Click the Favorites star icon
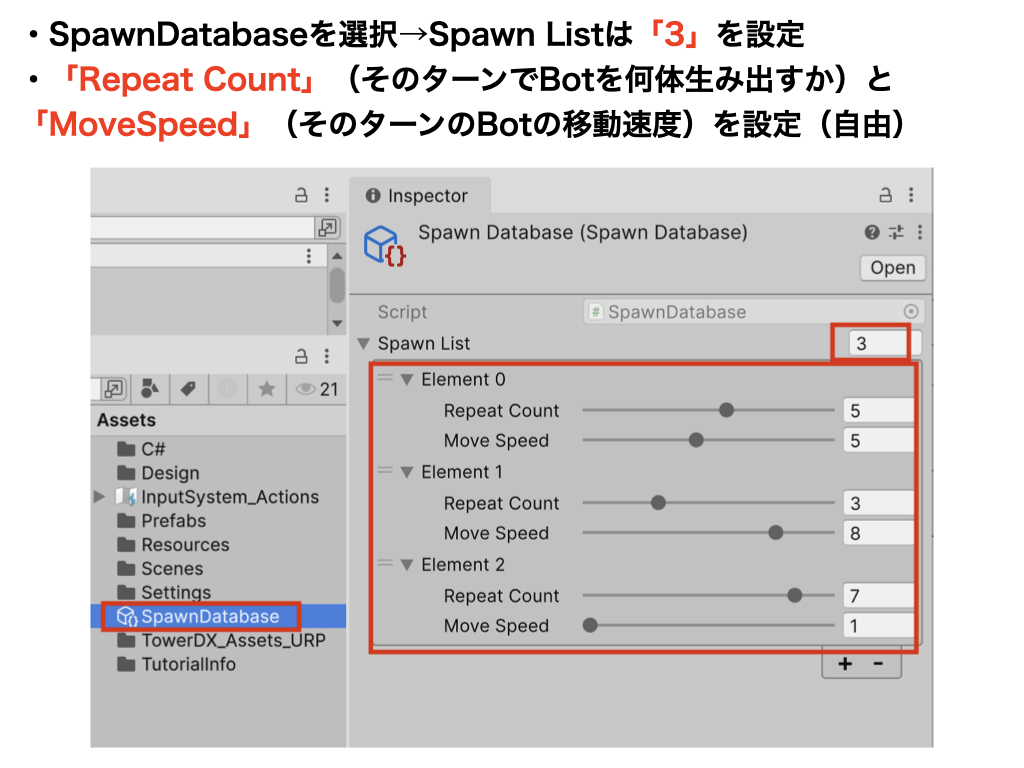Image resolution: width=1024 pixels, height=768 pixels. click(x=266, y=389)
